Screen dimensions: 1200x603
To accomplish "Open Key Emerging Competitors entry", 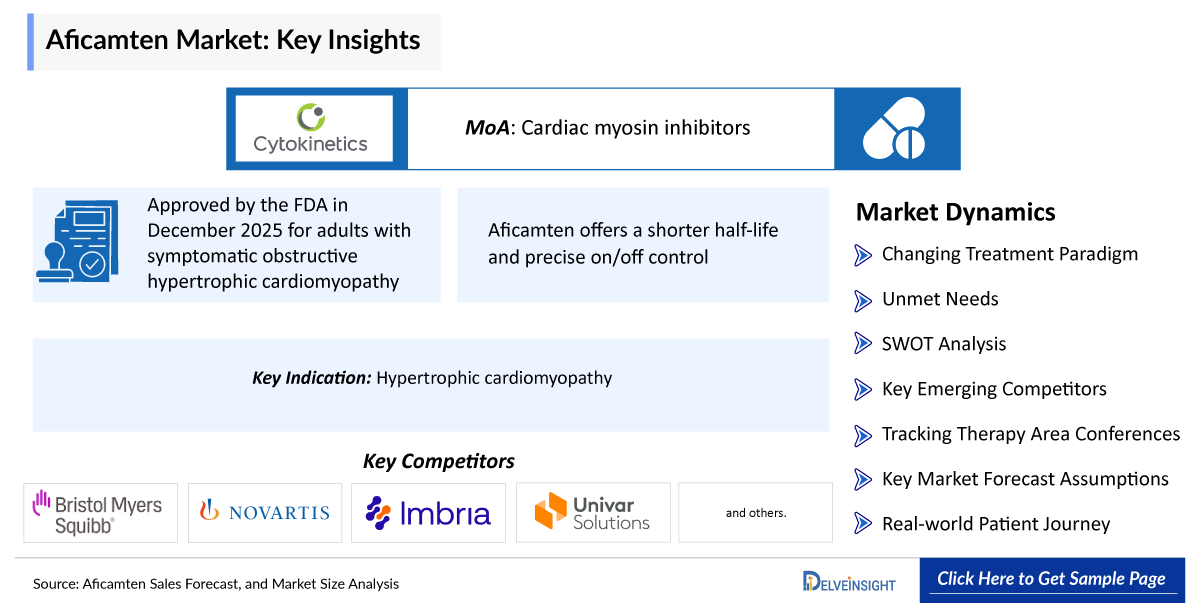I will pos(993,389).
